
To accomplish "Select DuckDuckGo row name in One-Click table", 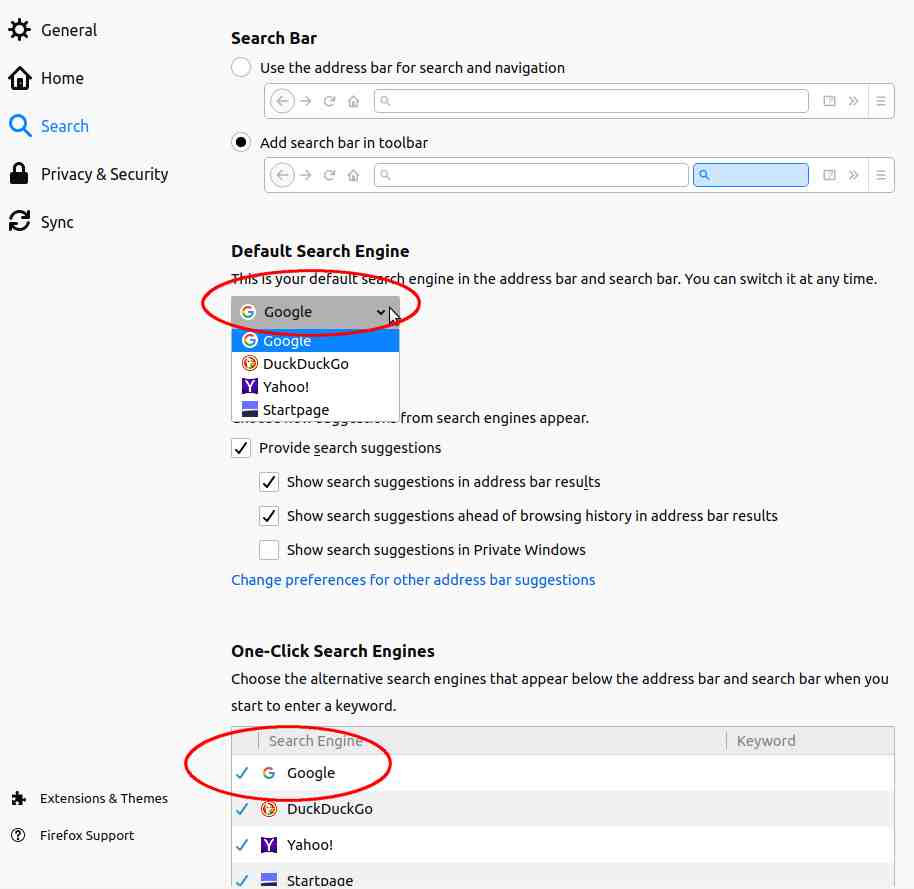I will 330,809.
